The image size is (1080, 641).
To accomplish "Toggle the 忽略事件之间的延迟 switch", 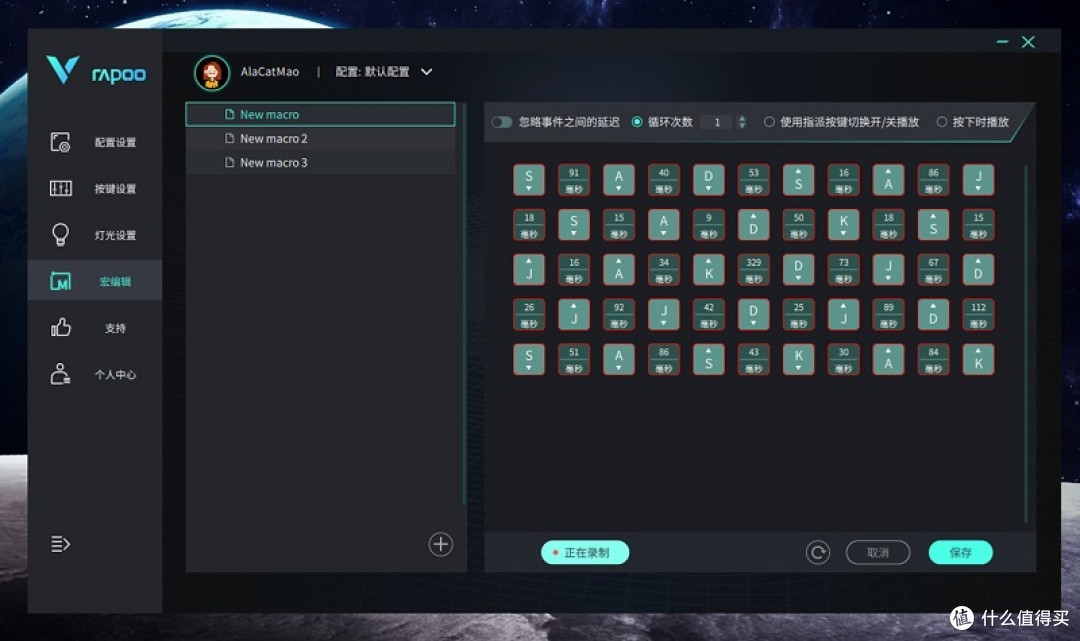I will [501, 121].
